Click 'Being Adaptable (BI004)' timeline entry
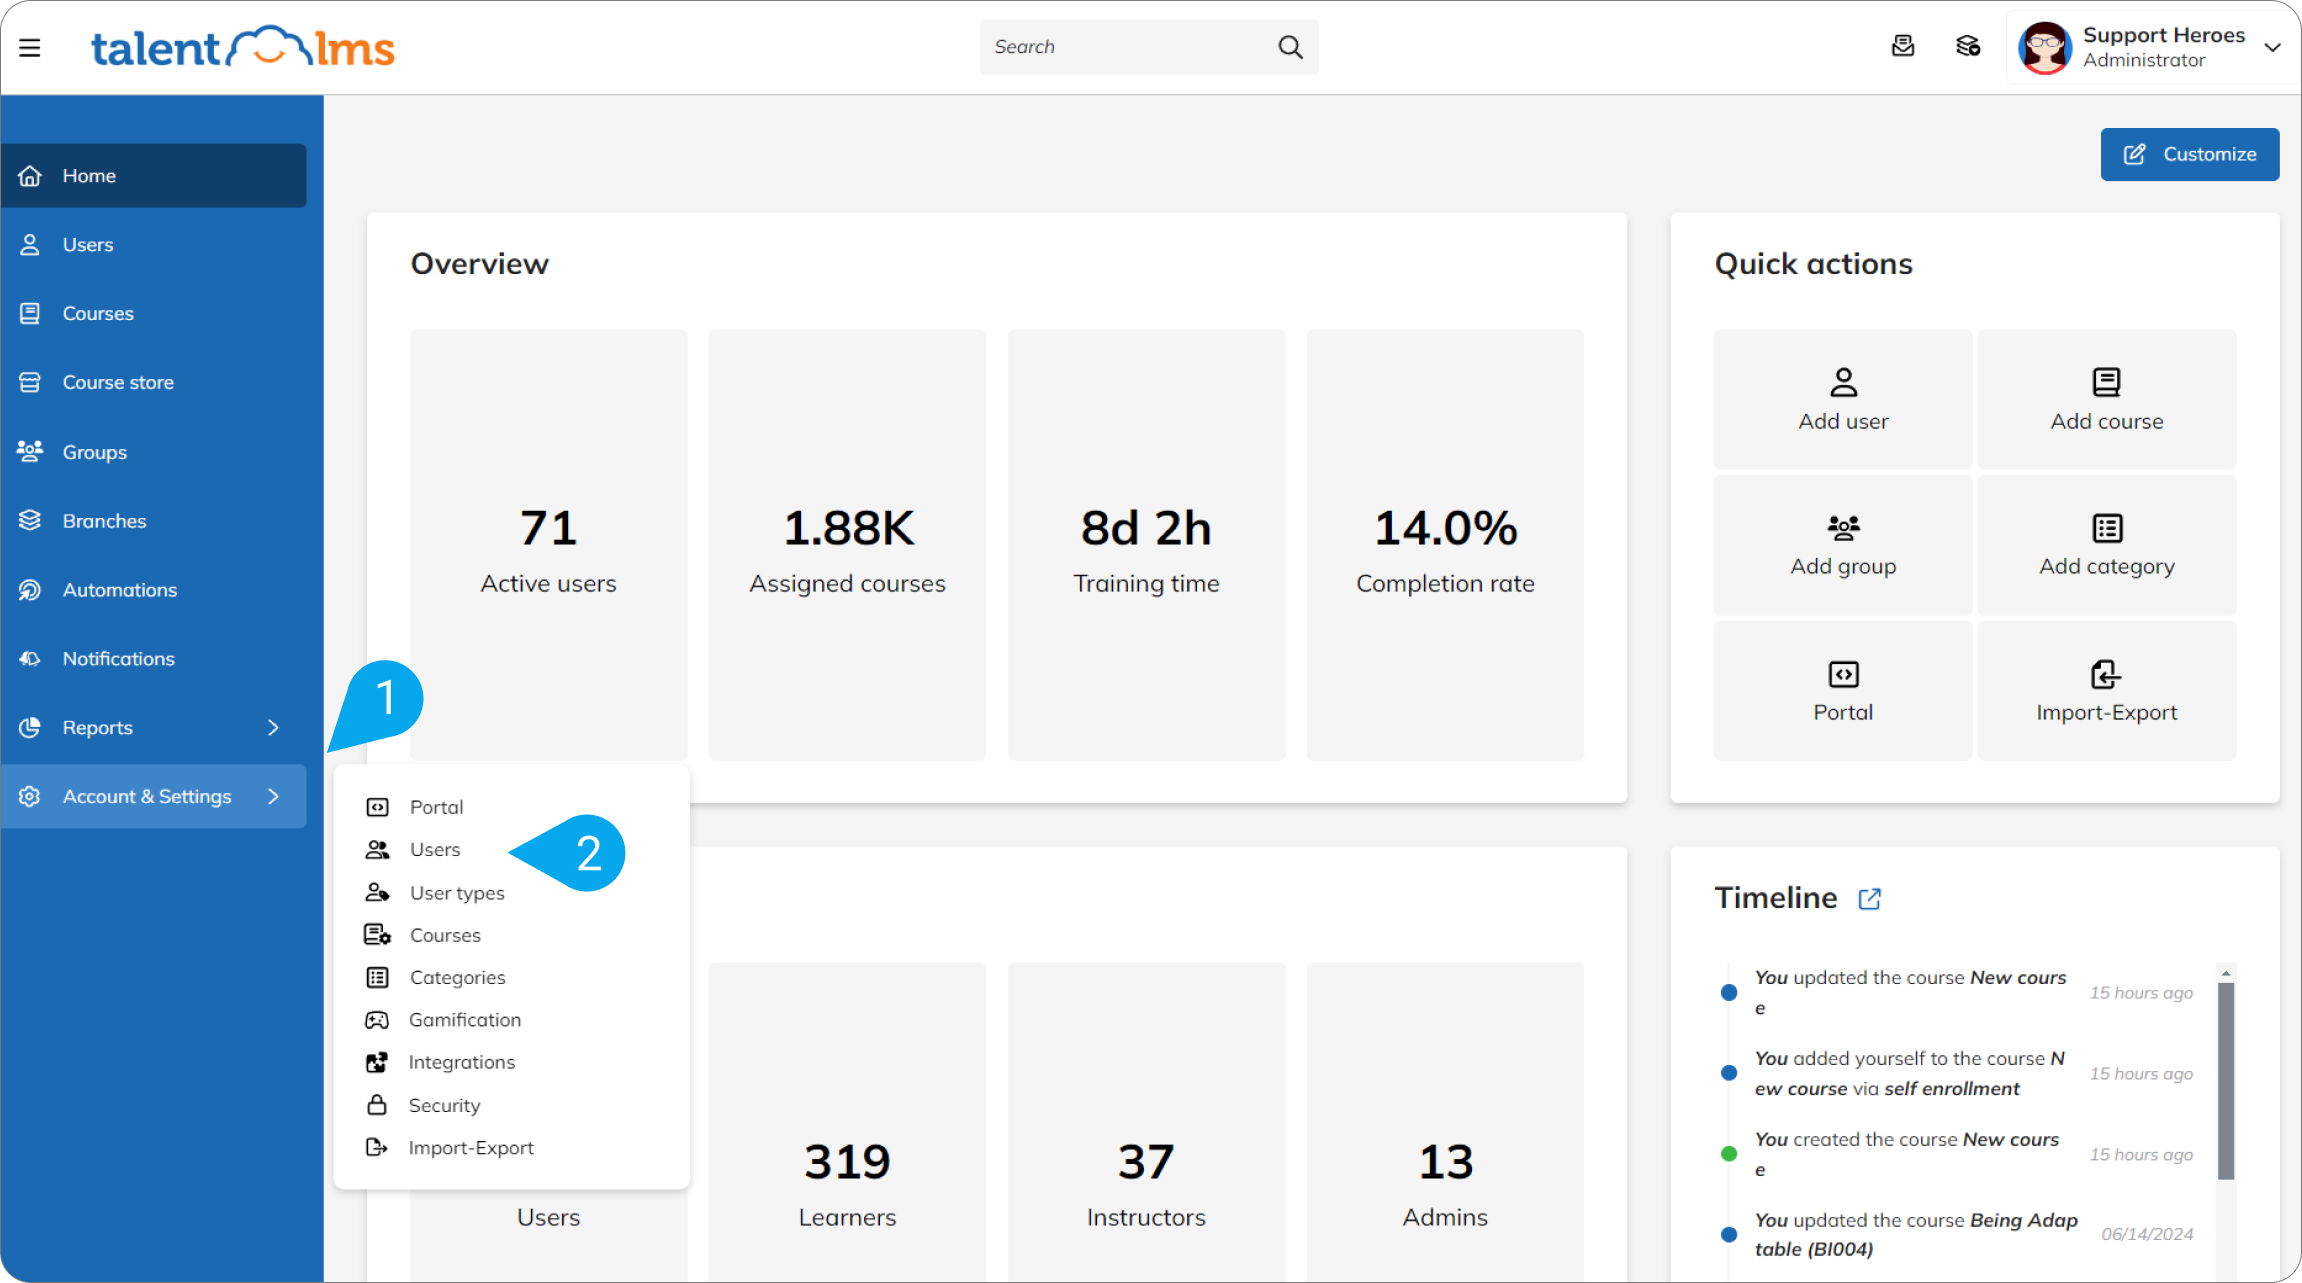The height and width of the screenshot is (1283, 2302). pyautogui.click(x=1916, y=1235)
